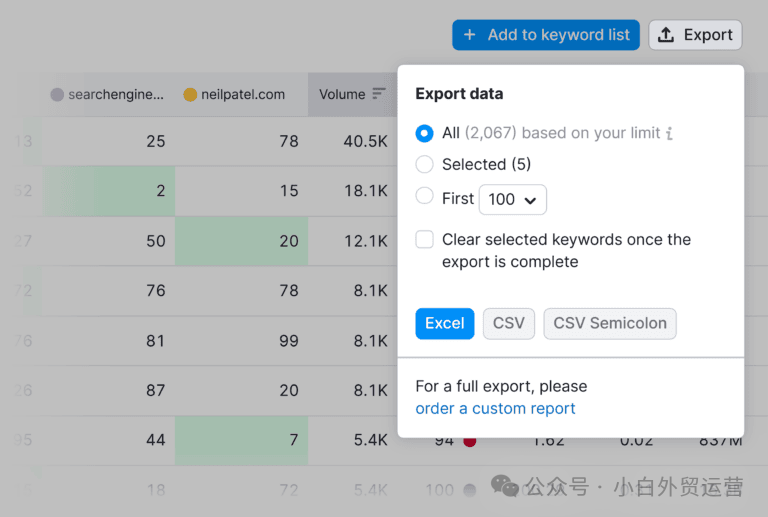
Task: Click the chevron in the 100 selector
Action: [530, 200]
